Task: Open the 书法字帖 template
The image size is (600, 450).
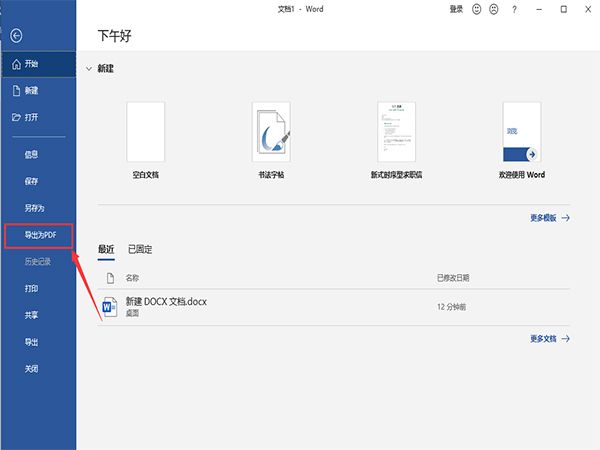Action: 271,140
